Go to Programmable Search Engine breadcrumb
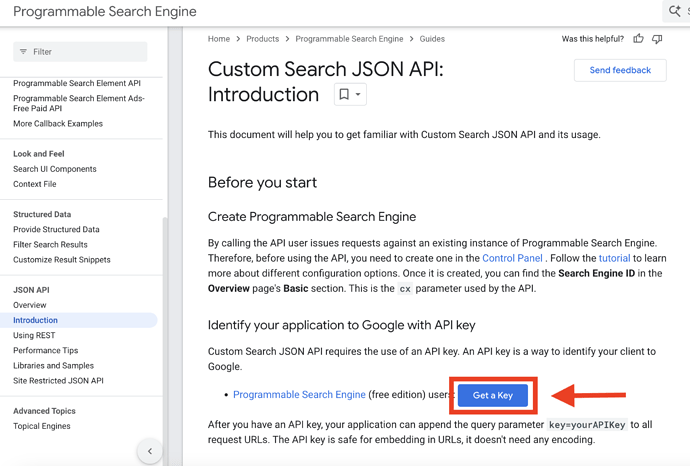 coord(349,39)
